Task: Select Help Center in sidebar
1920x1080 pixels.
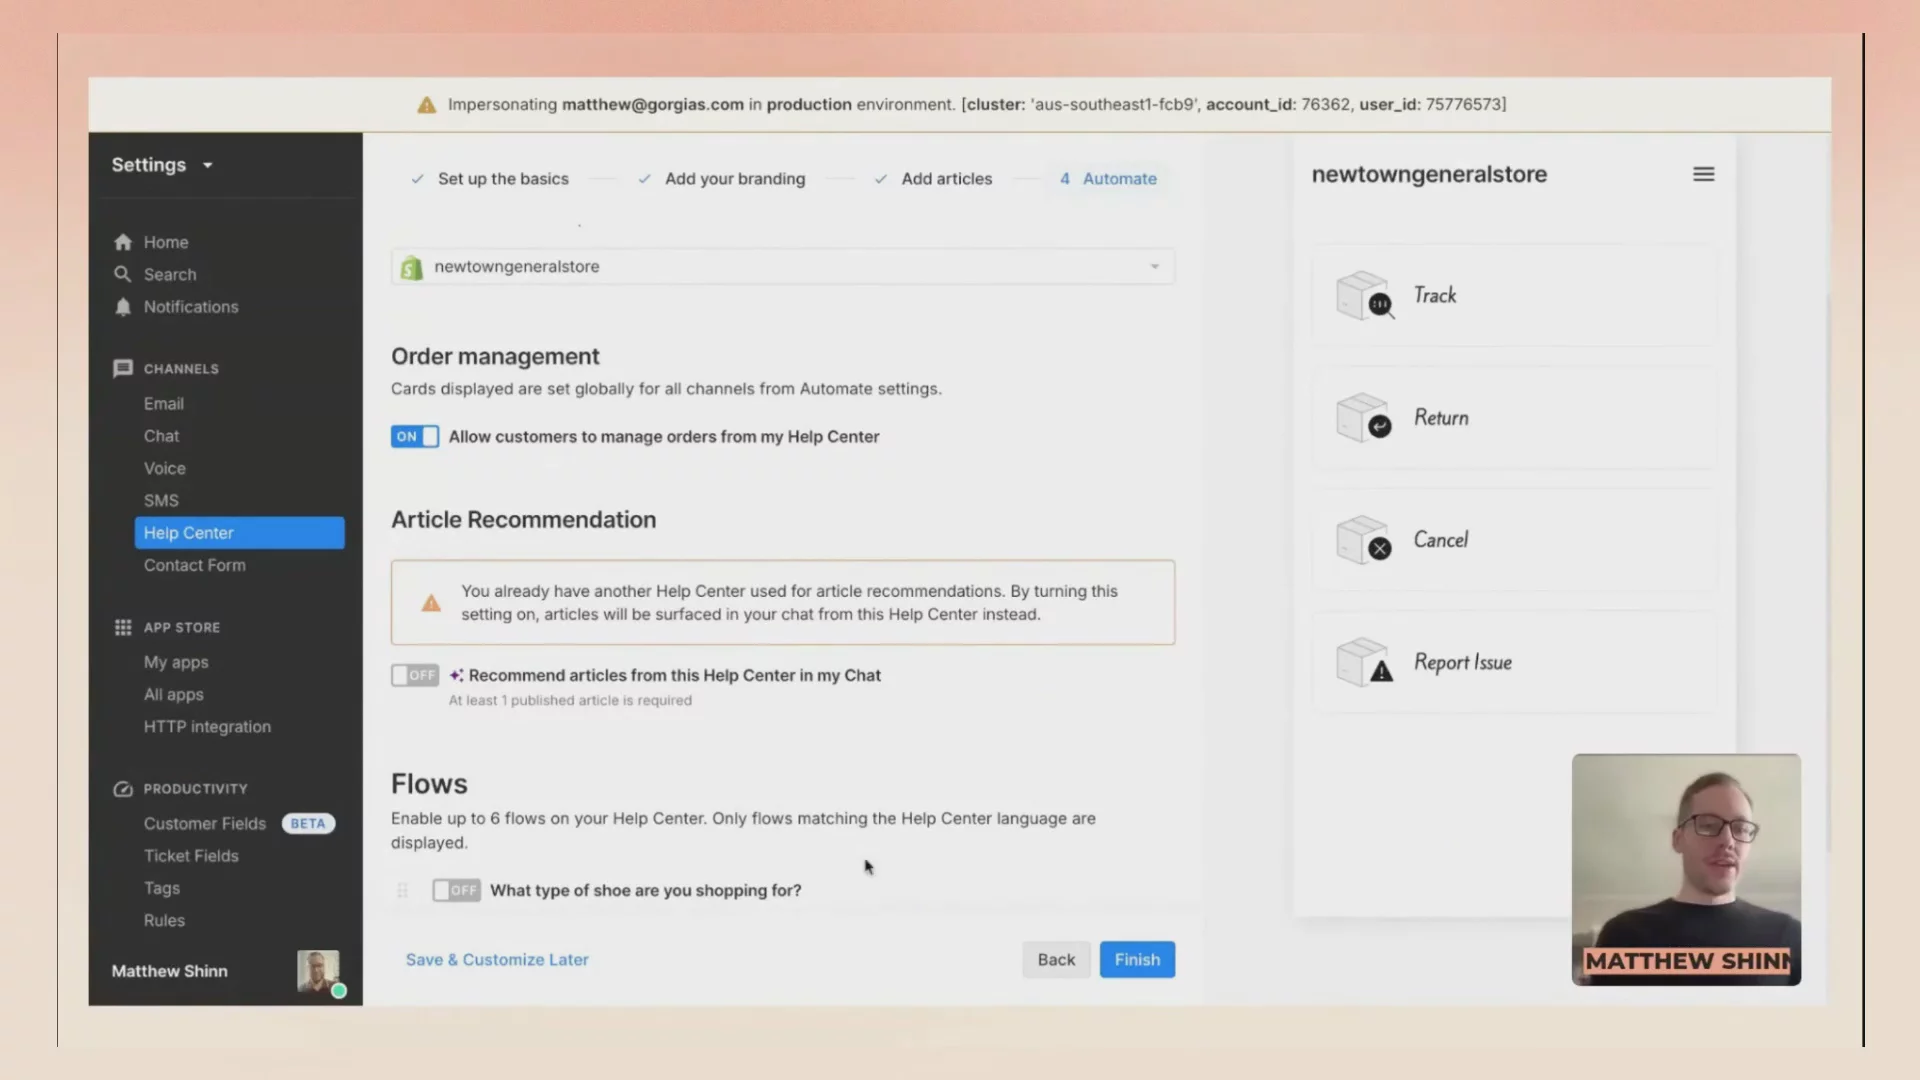Action: pyautogui.click(x=240, y=533)
